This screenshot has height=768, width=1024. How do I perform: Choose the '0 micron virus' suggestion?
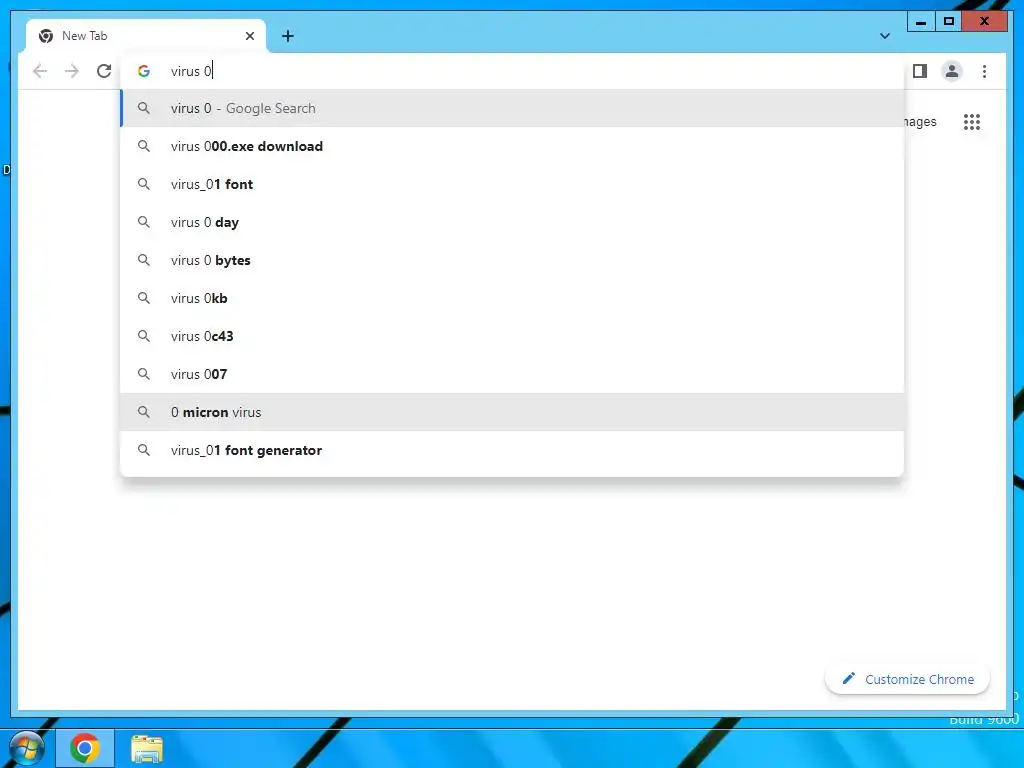[512, 412]
